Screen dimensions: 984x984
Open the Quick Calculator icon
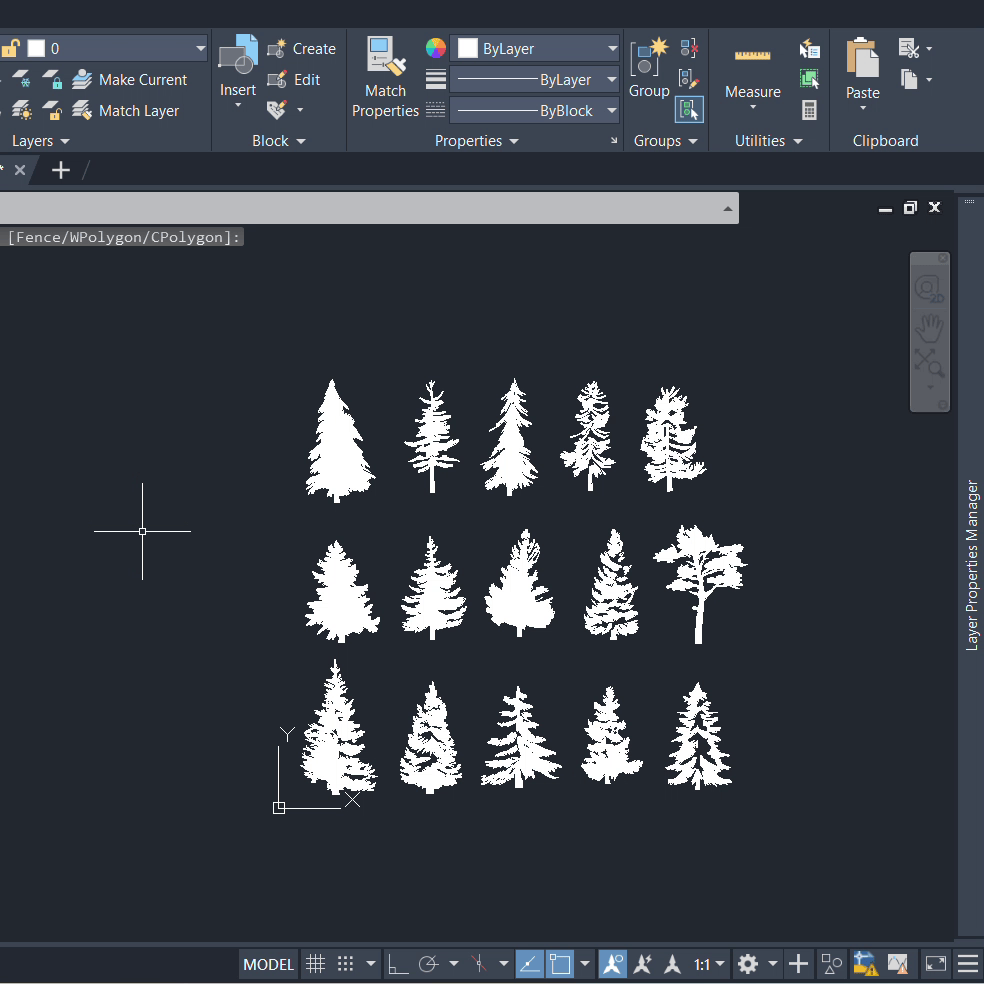pos(809,110)
